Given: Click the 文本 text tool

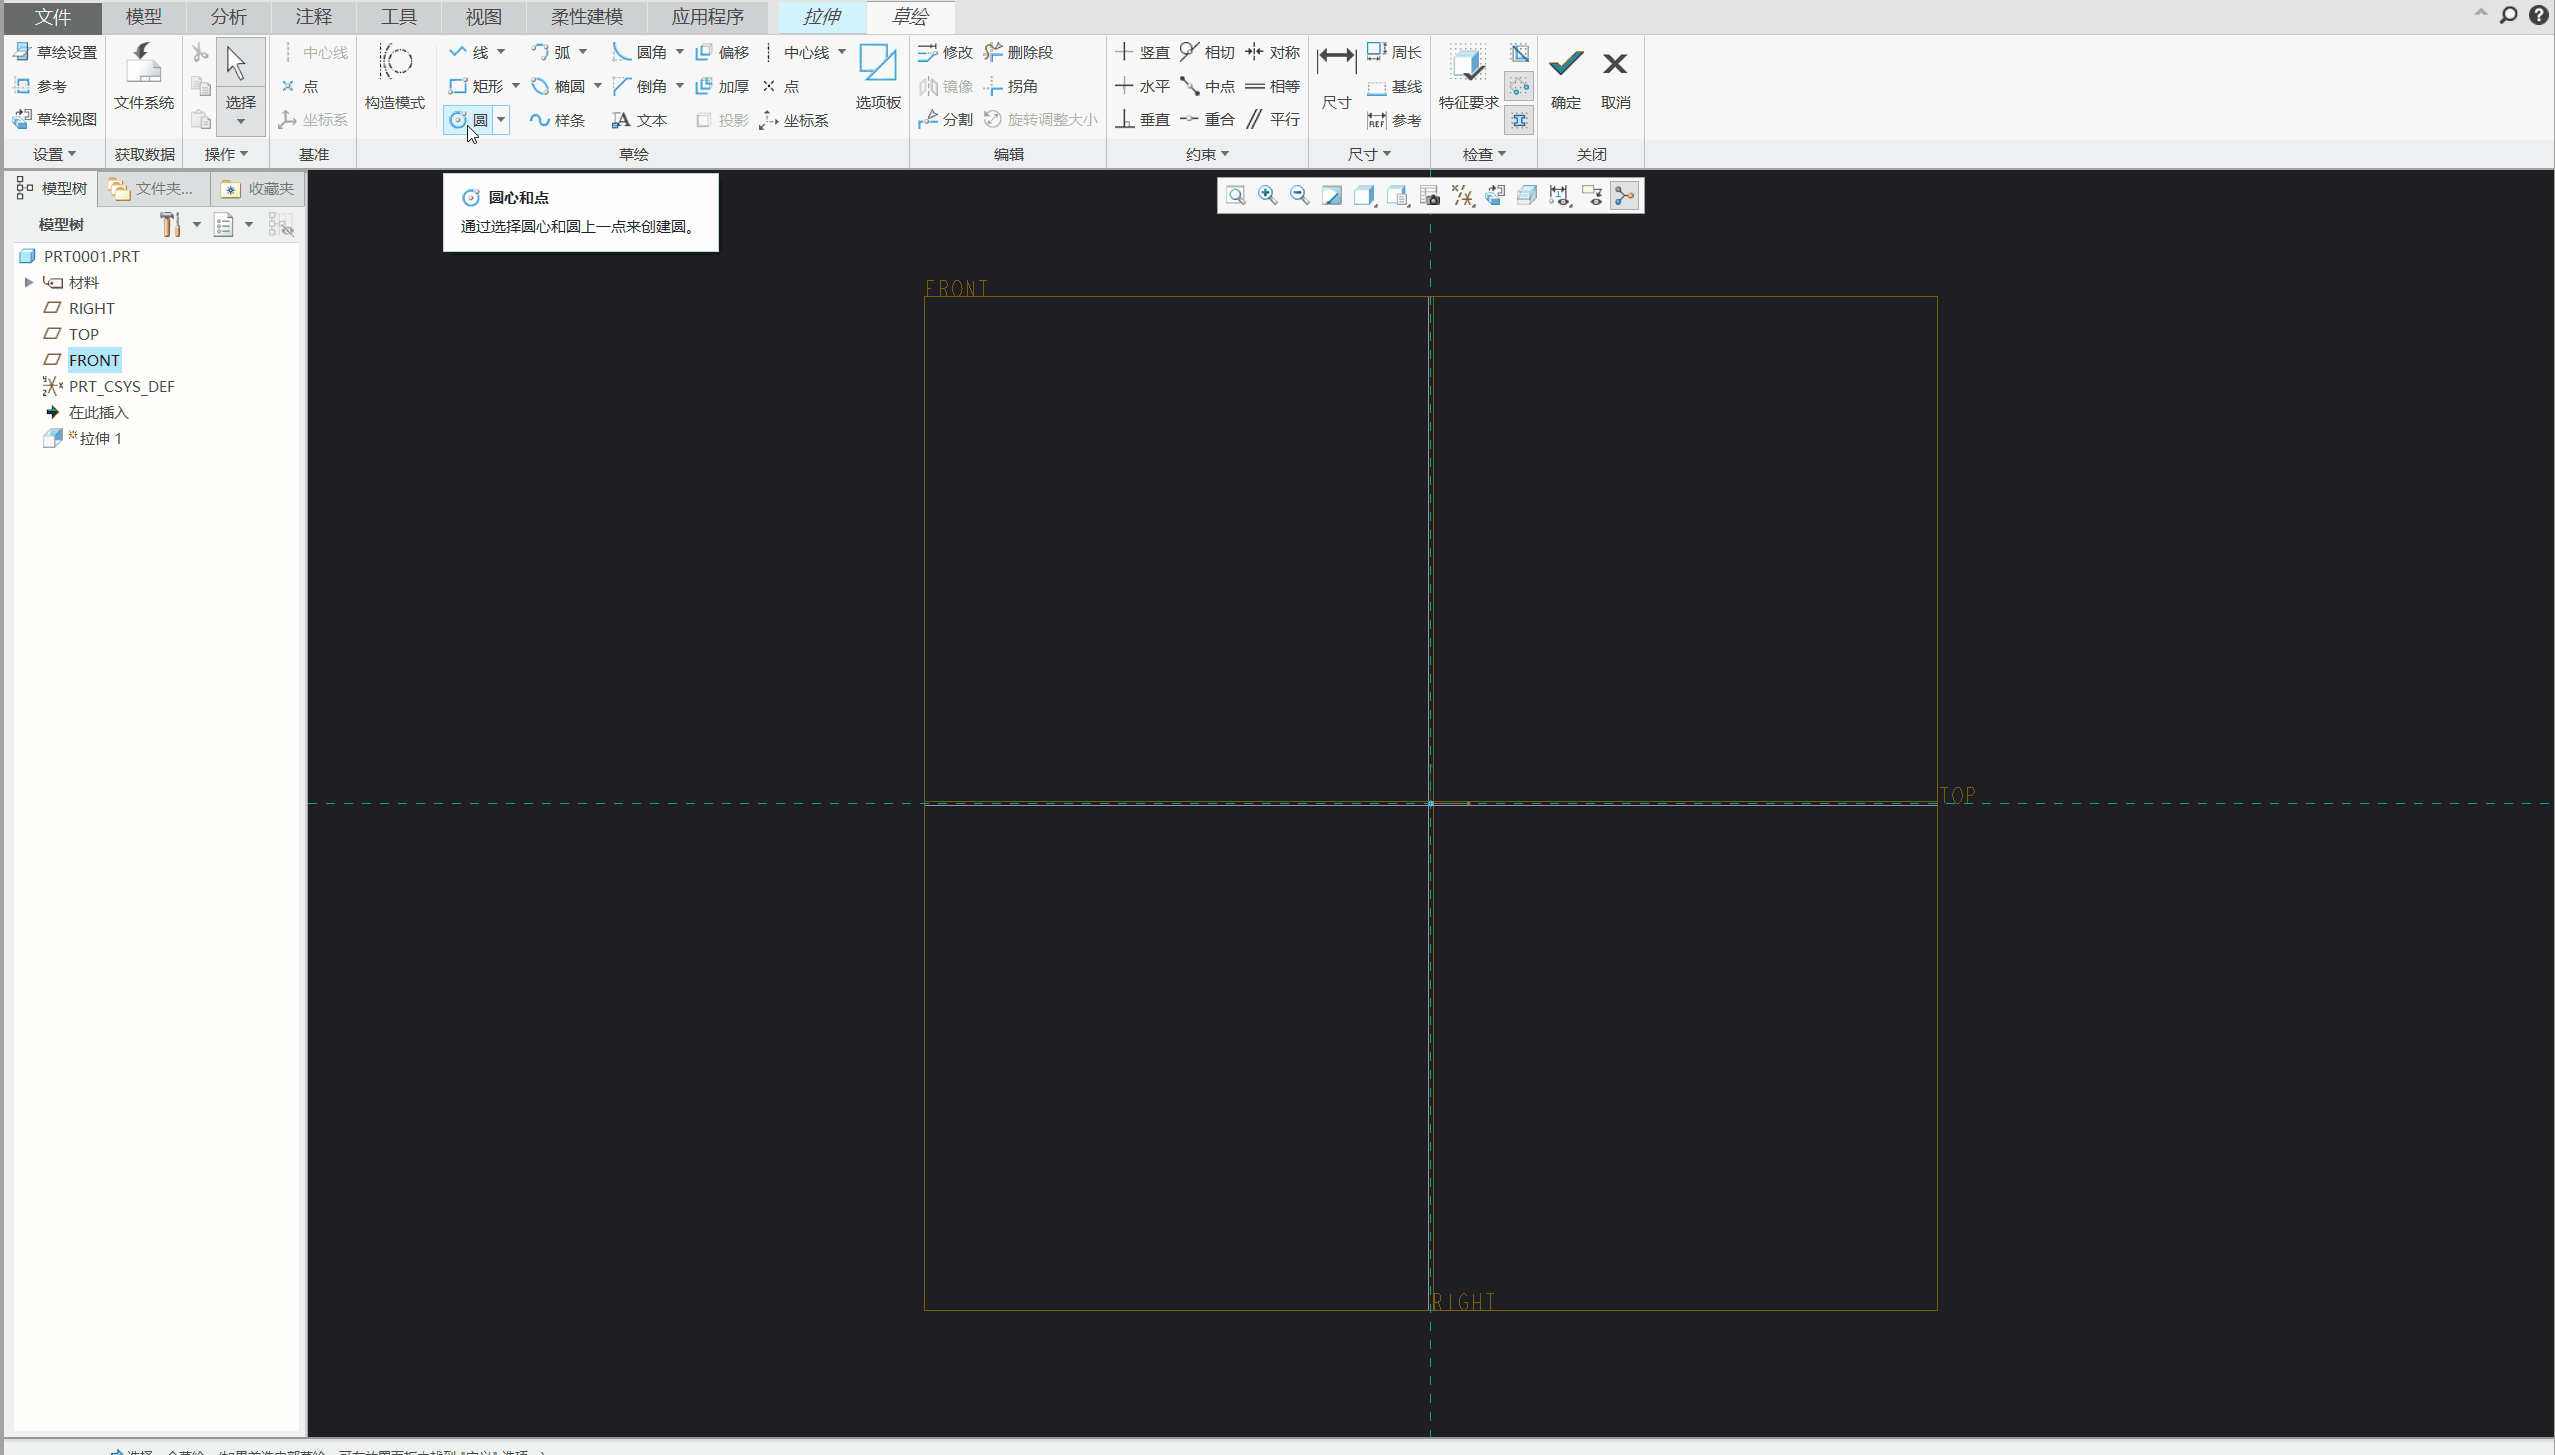Looking at the screenshot, I should 640,120.
